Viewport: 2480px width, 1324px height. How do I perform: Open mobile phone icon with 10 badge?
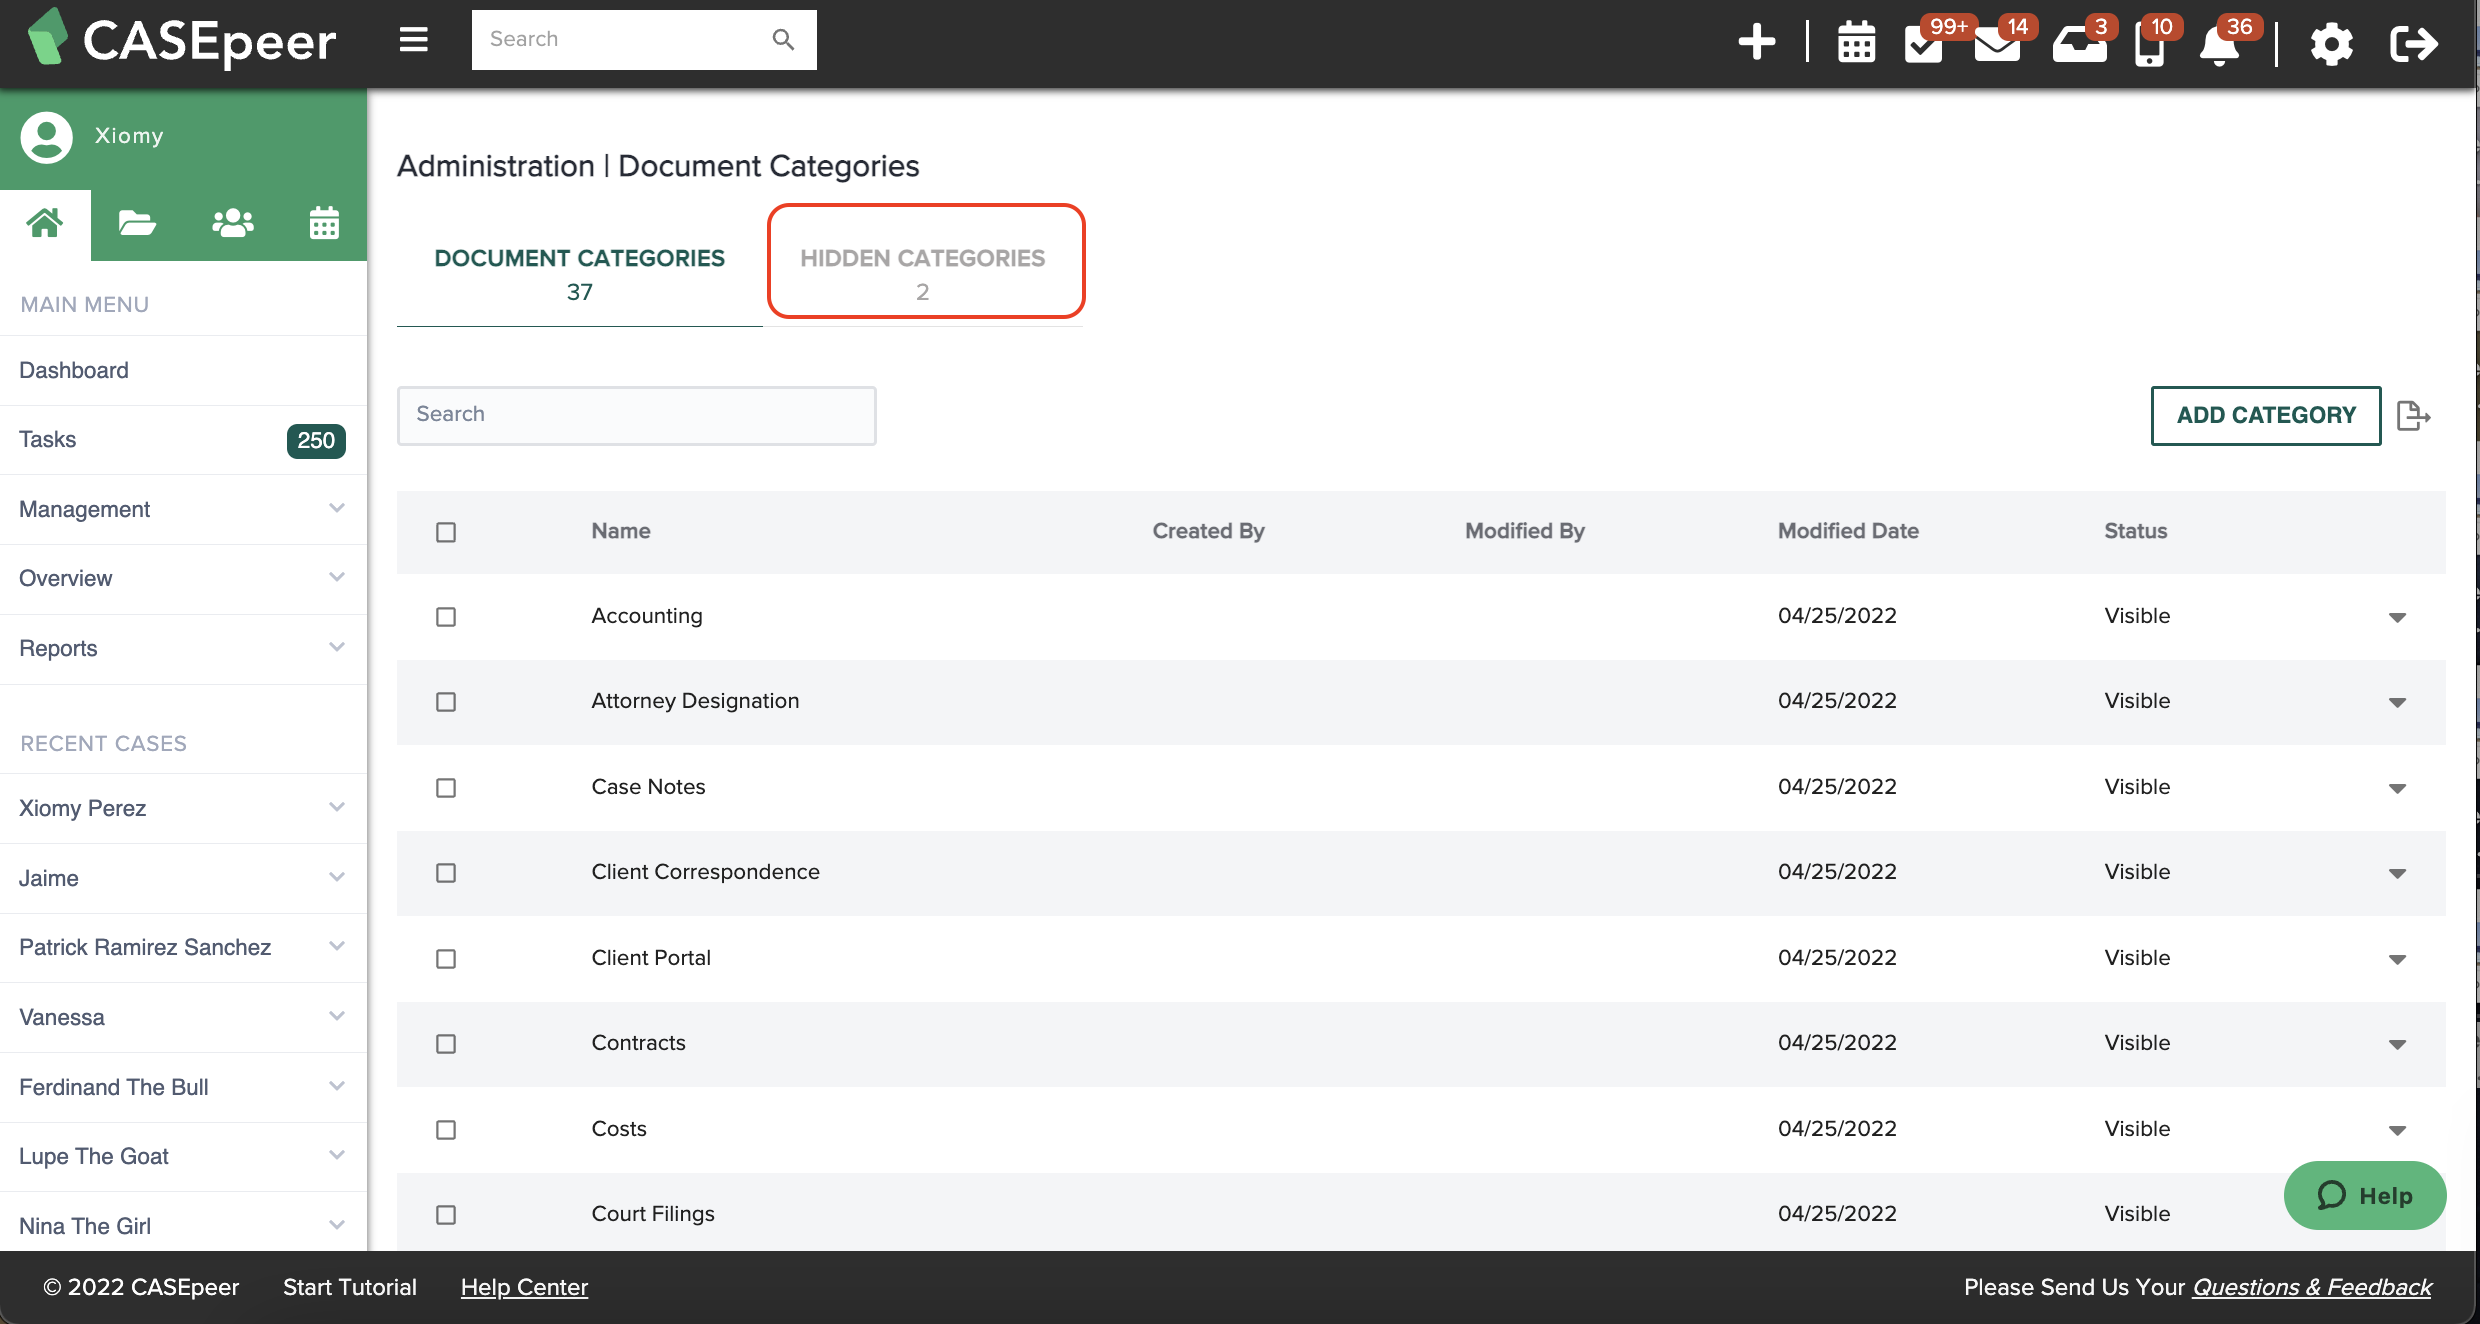pyautogui.click(x=2149, y=44)
